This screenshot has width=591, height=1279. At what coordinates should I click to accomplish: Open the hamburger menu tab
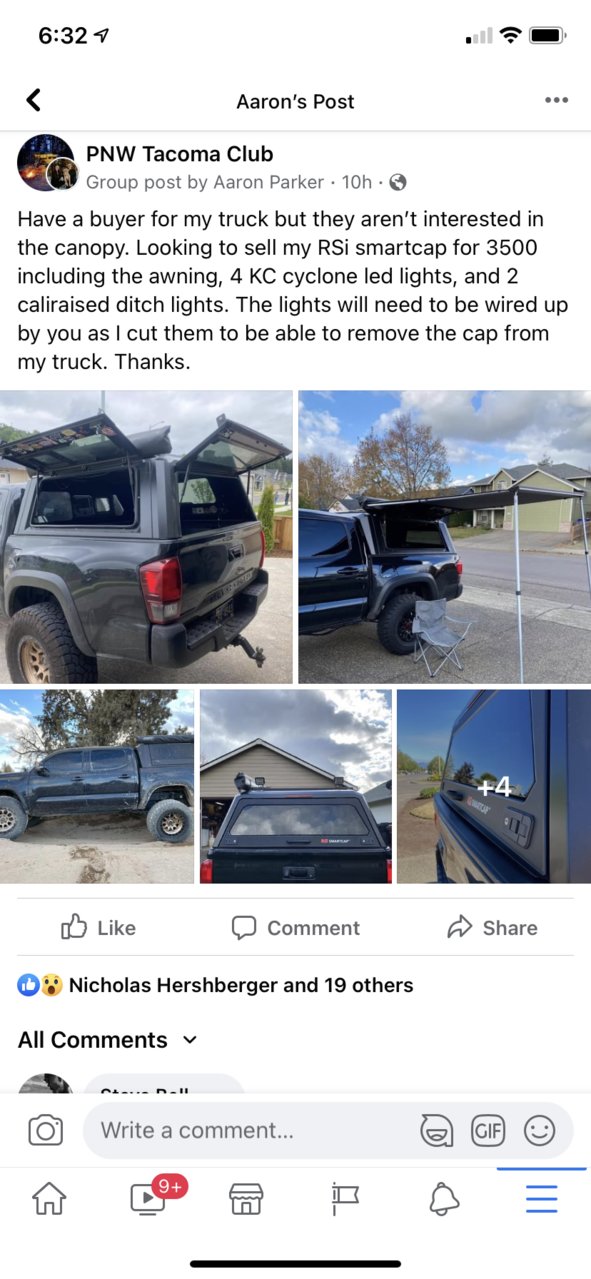point(541,1198)
